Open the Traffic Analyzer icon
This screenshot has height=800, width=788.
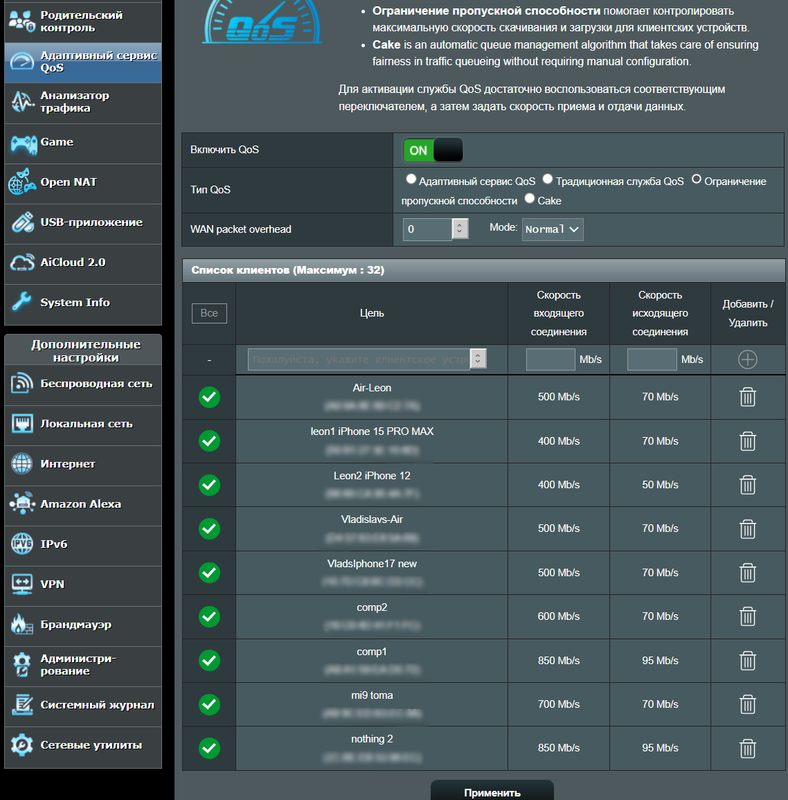pos(22,102)
